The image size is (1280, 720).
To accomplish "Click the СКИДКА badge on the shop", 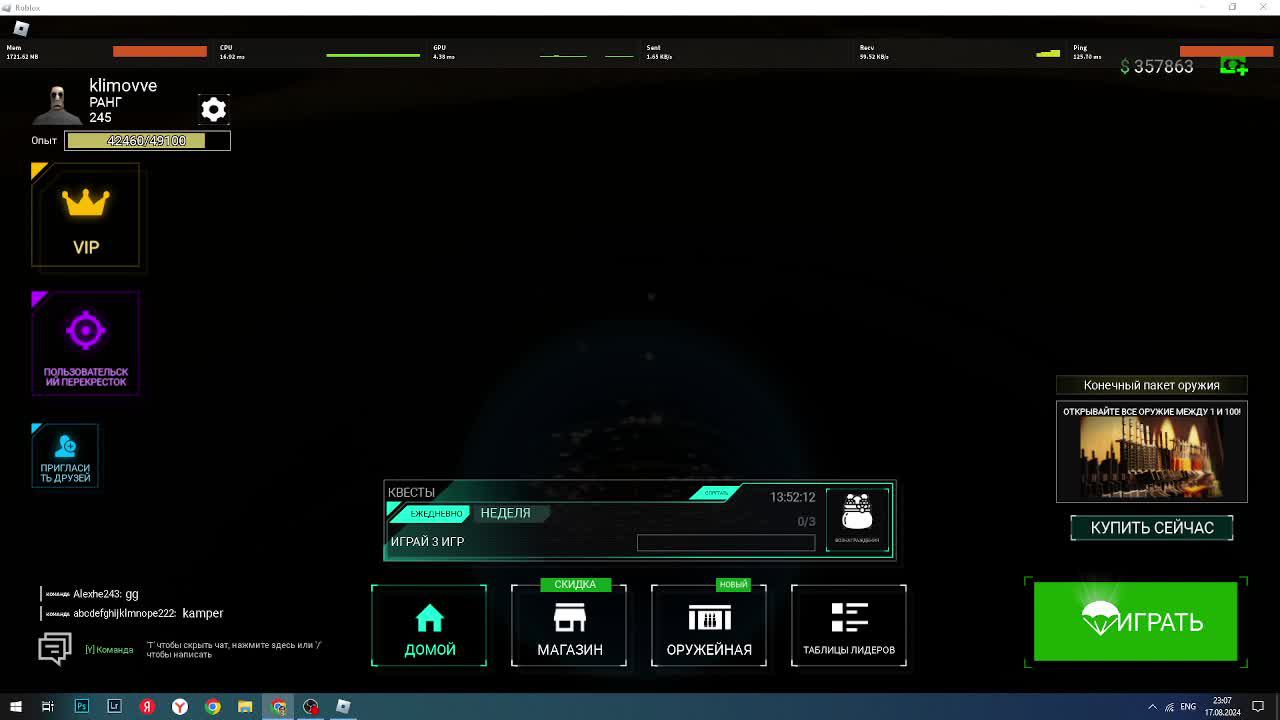I will (x=575, y=584).
